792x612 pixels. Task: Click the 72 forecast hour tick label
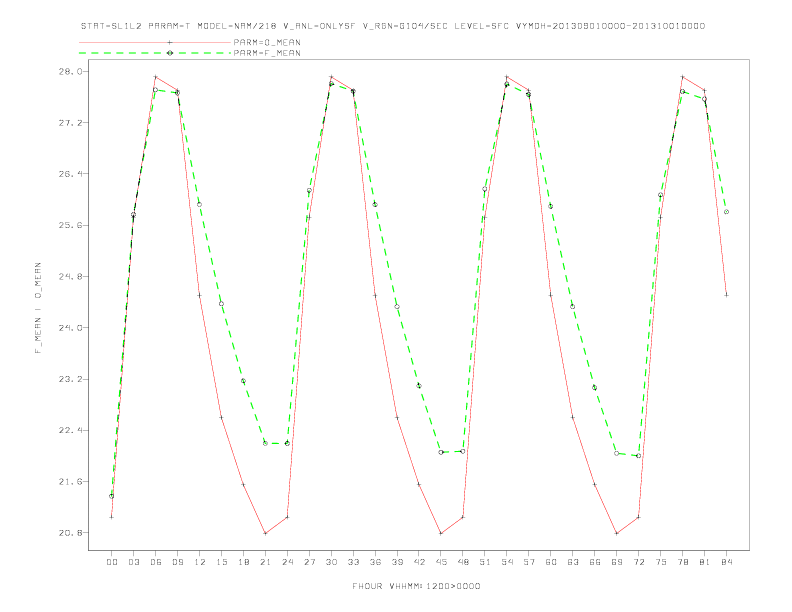click(x=639, y=562)
